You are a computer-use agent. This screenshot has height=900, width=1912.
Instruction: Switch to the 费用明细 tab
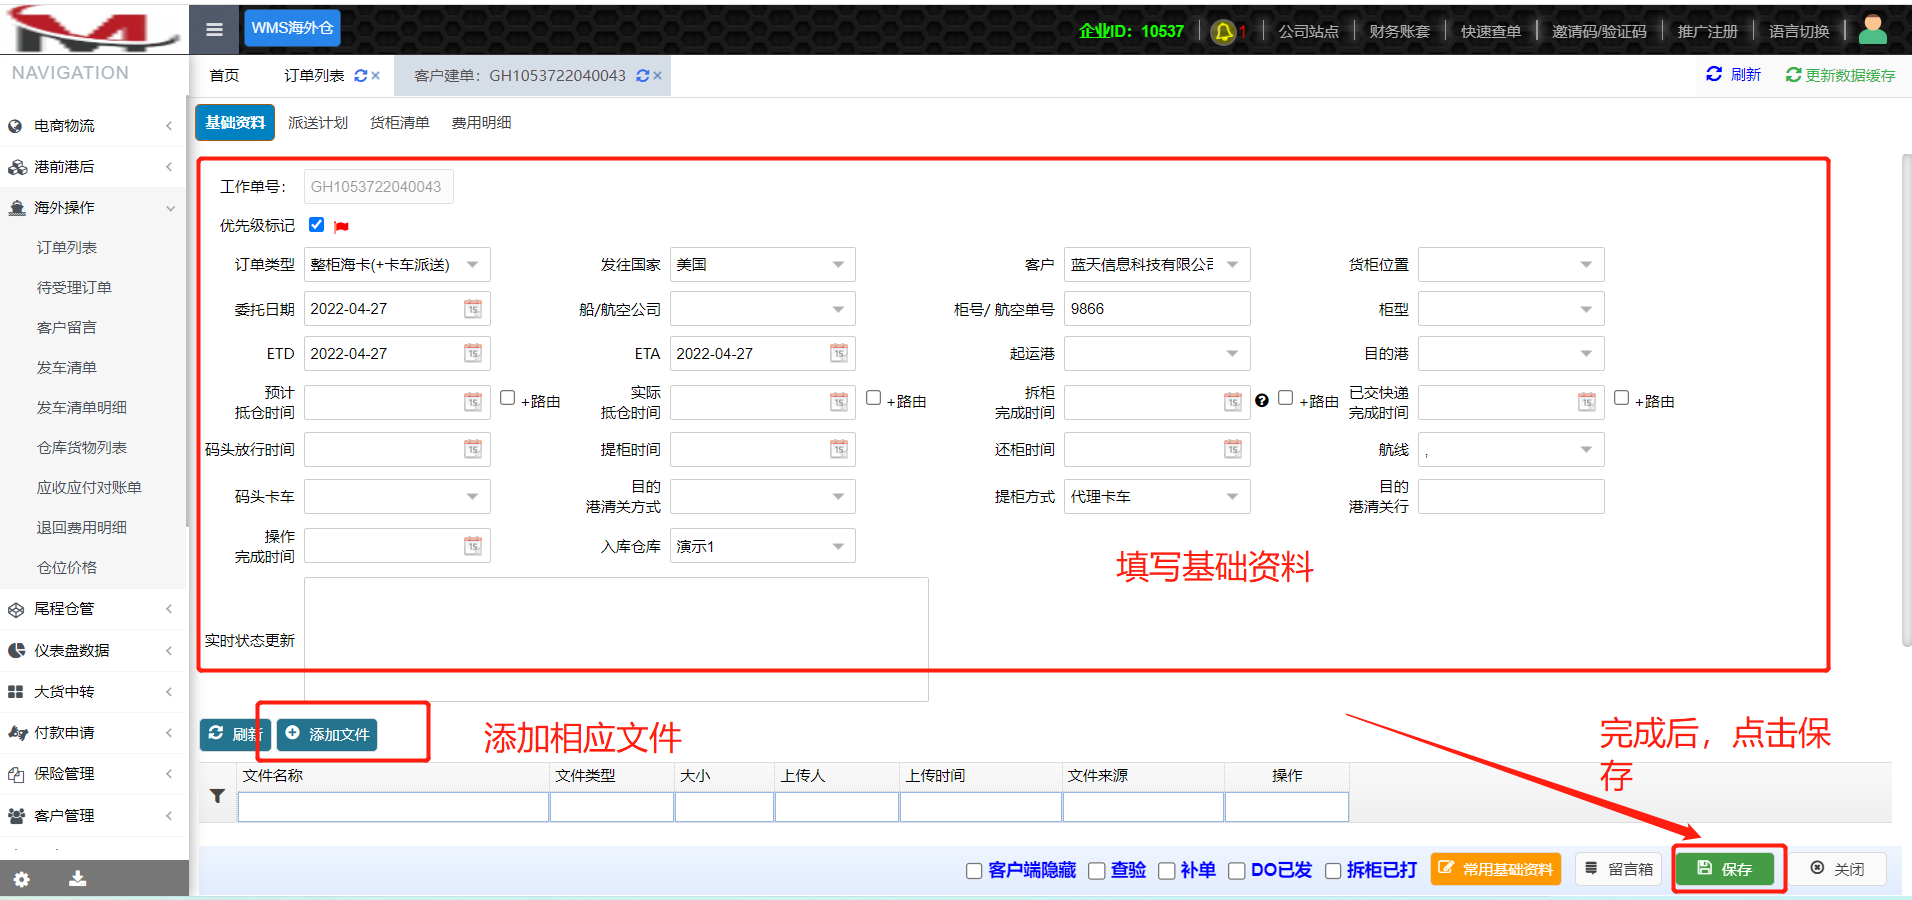click(481, 123)
